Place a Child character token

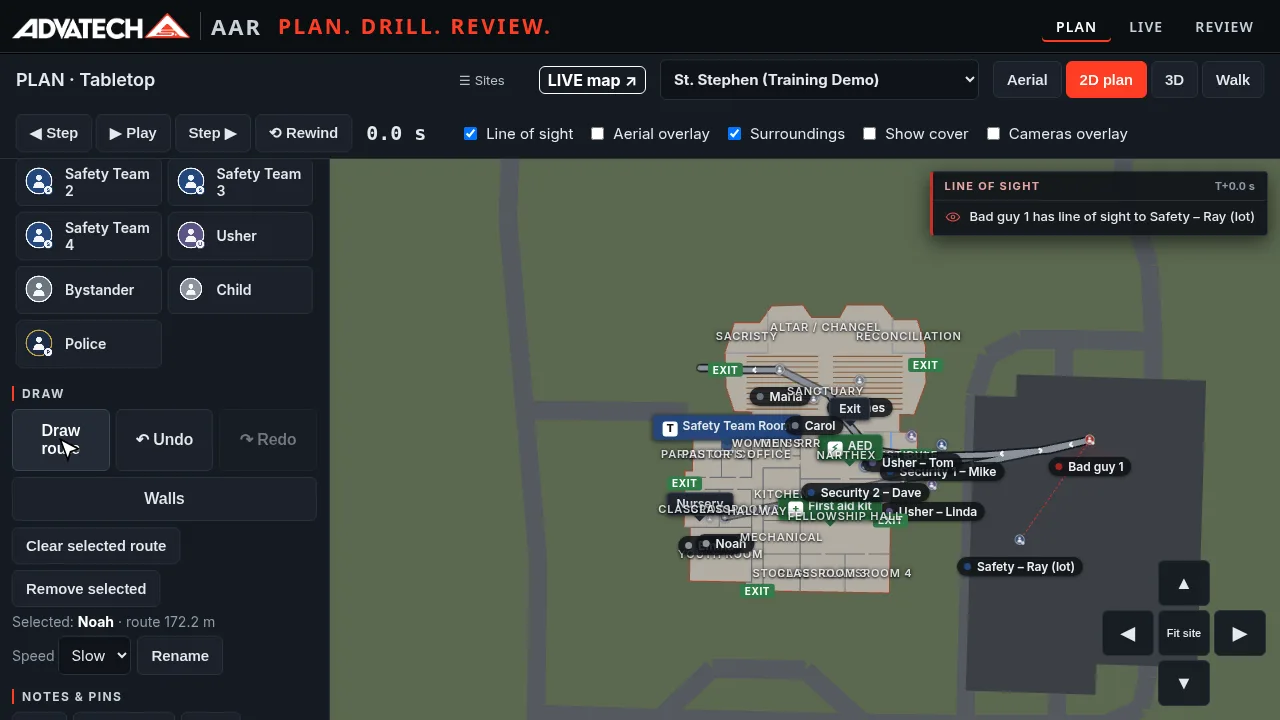240,290
